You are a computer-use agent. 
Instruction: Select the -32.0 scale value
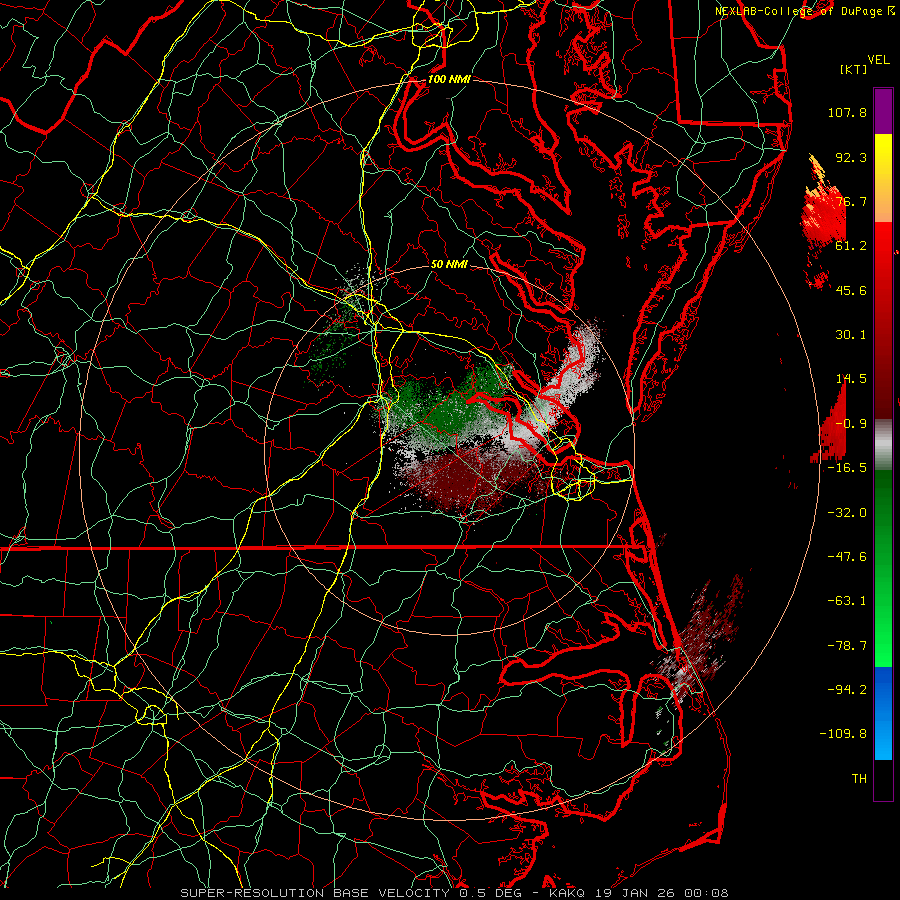847,513
